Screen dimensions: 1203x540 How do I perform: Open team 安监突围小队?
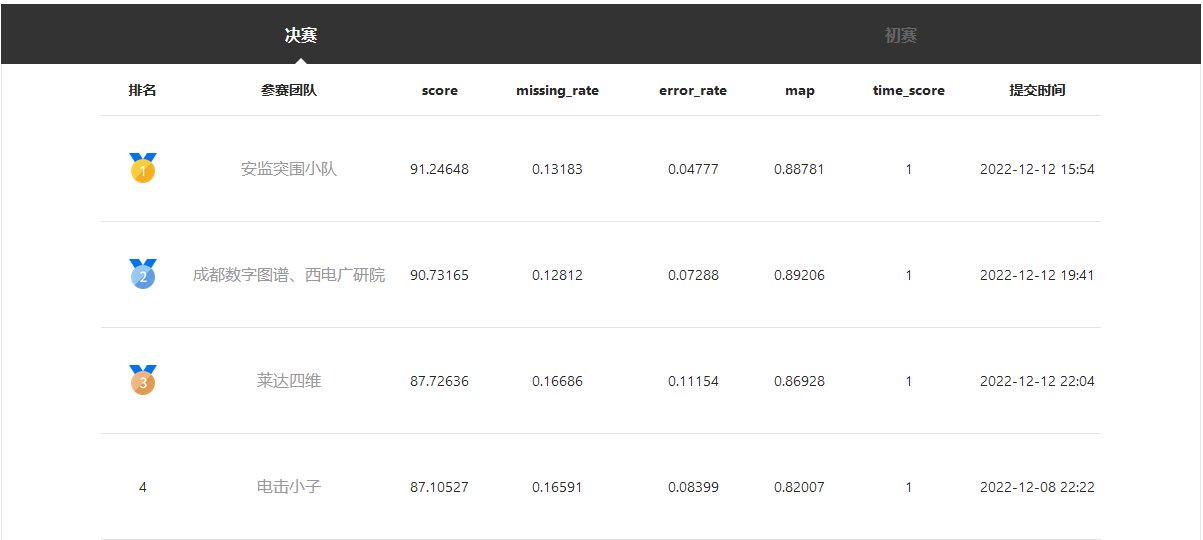[289, 169]
